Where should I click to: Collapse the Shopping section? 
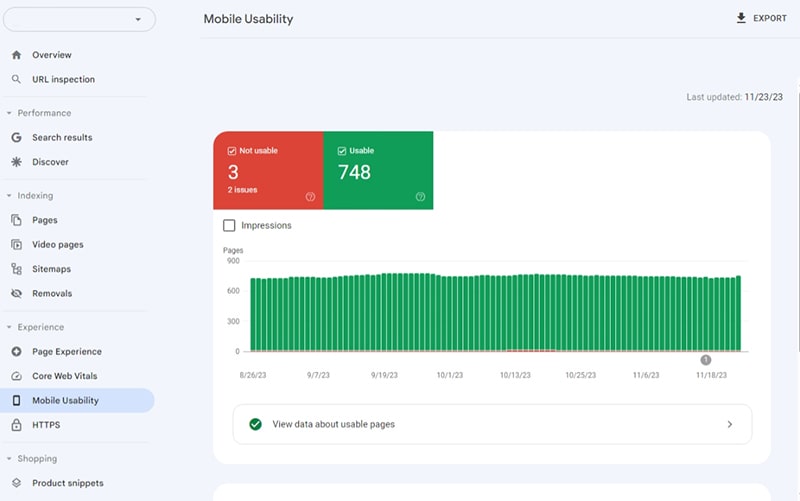point(9,459)
